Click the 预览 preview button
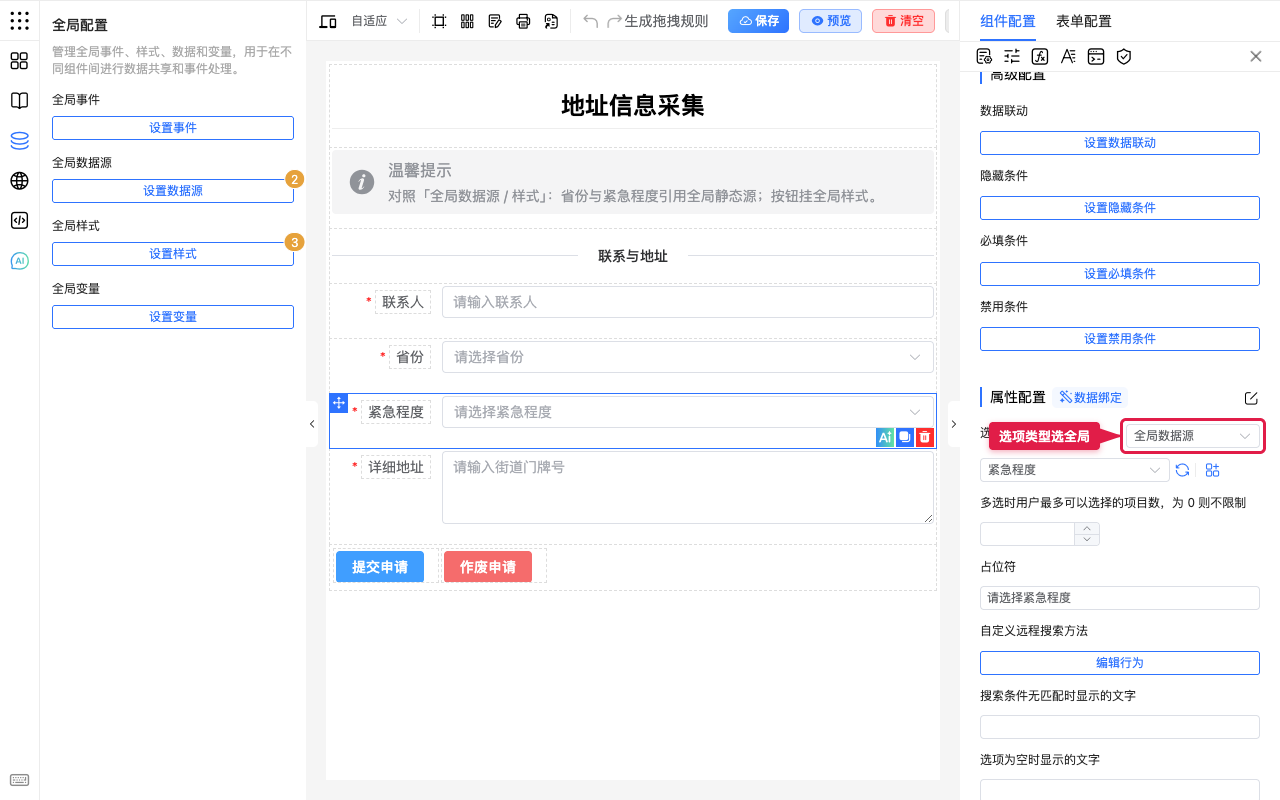Viewport: 1280px width, 800px height. (830, 21)
